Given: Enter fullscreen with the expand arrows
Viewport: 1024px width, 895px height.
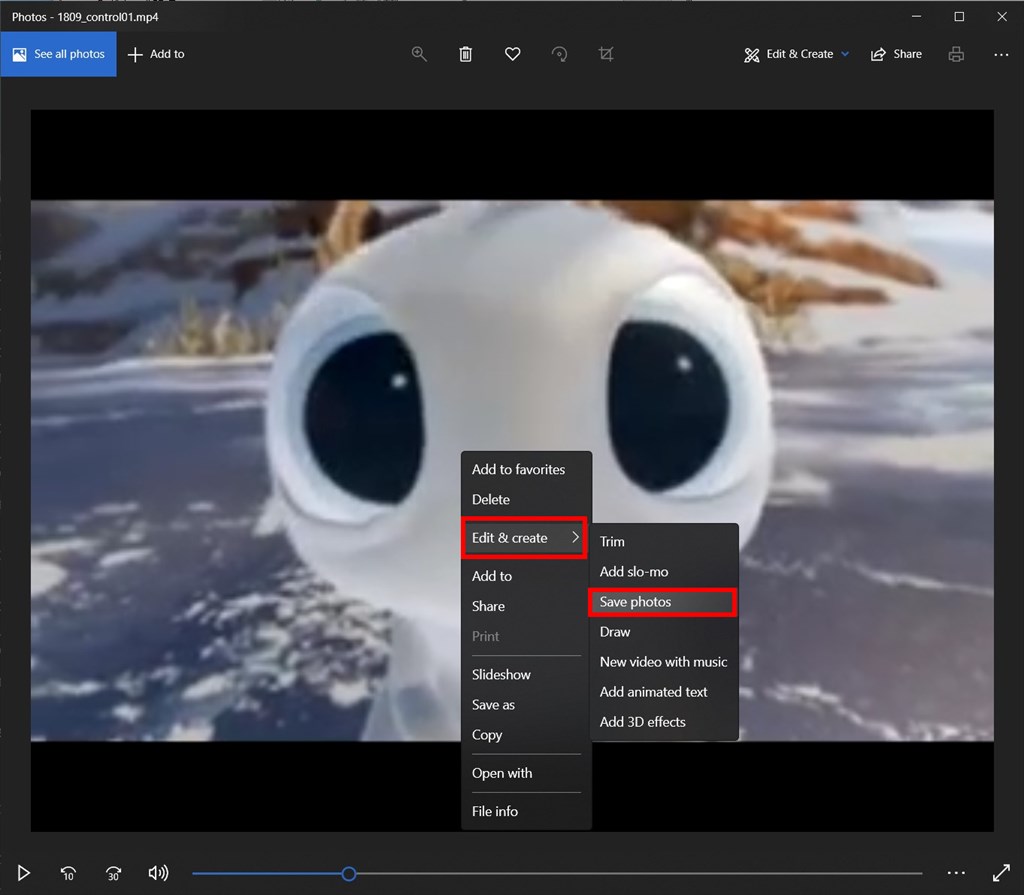Looking at the screenshot, I should (1000, 873).
